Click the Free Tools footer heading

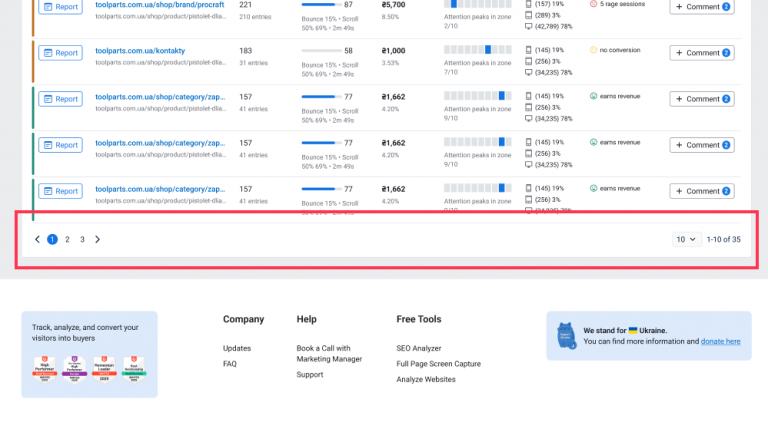pyautogui.click(x=419, y=319)
